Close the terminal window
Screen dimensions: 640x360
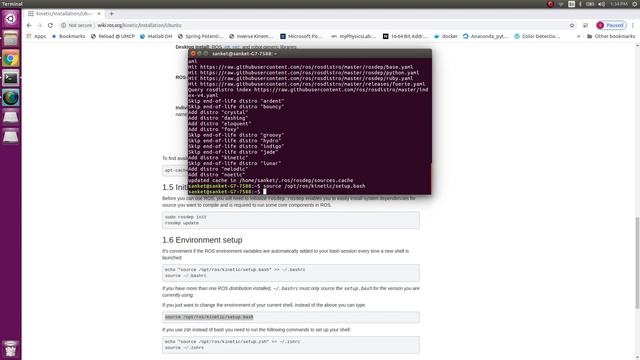[x=193, y=53]
